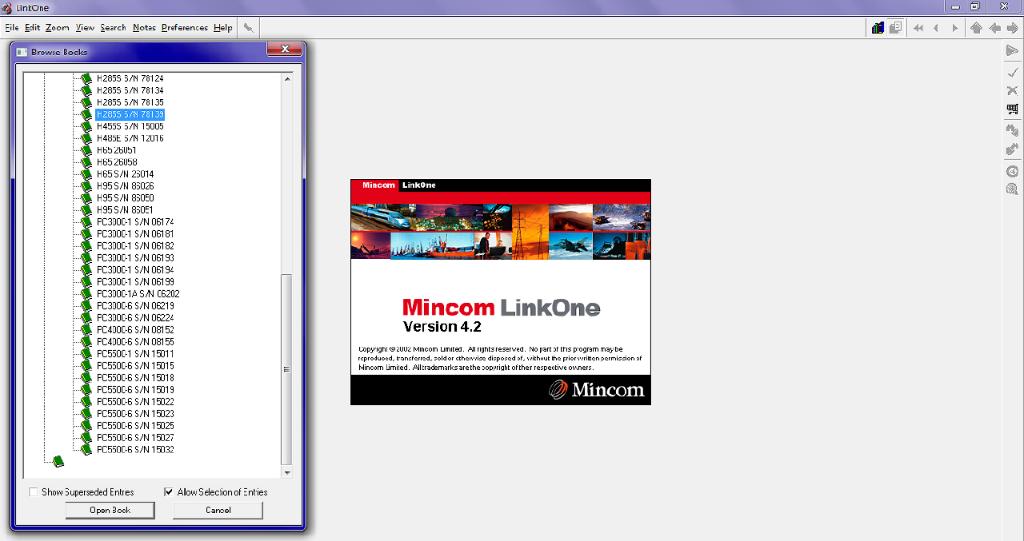
Task: Open the Preferences menu
Action: 185,27
